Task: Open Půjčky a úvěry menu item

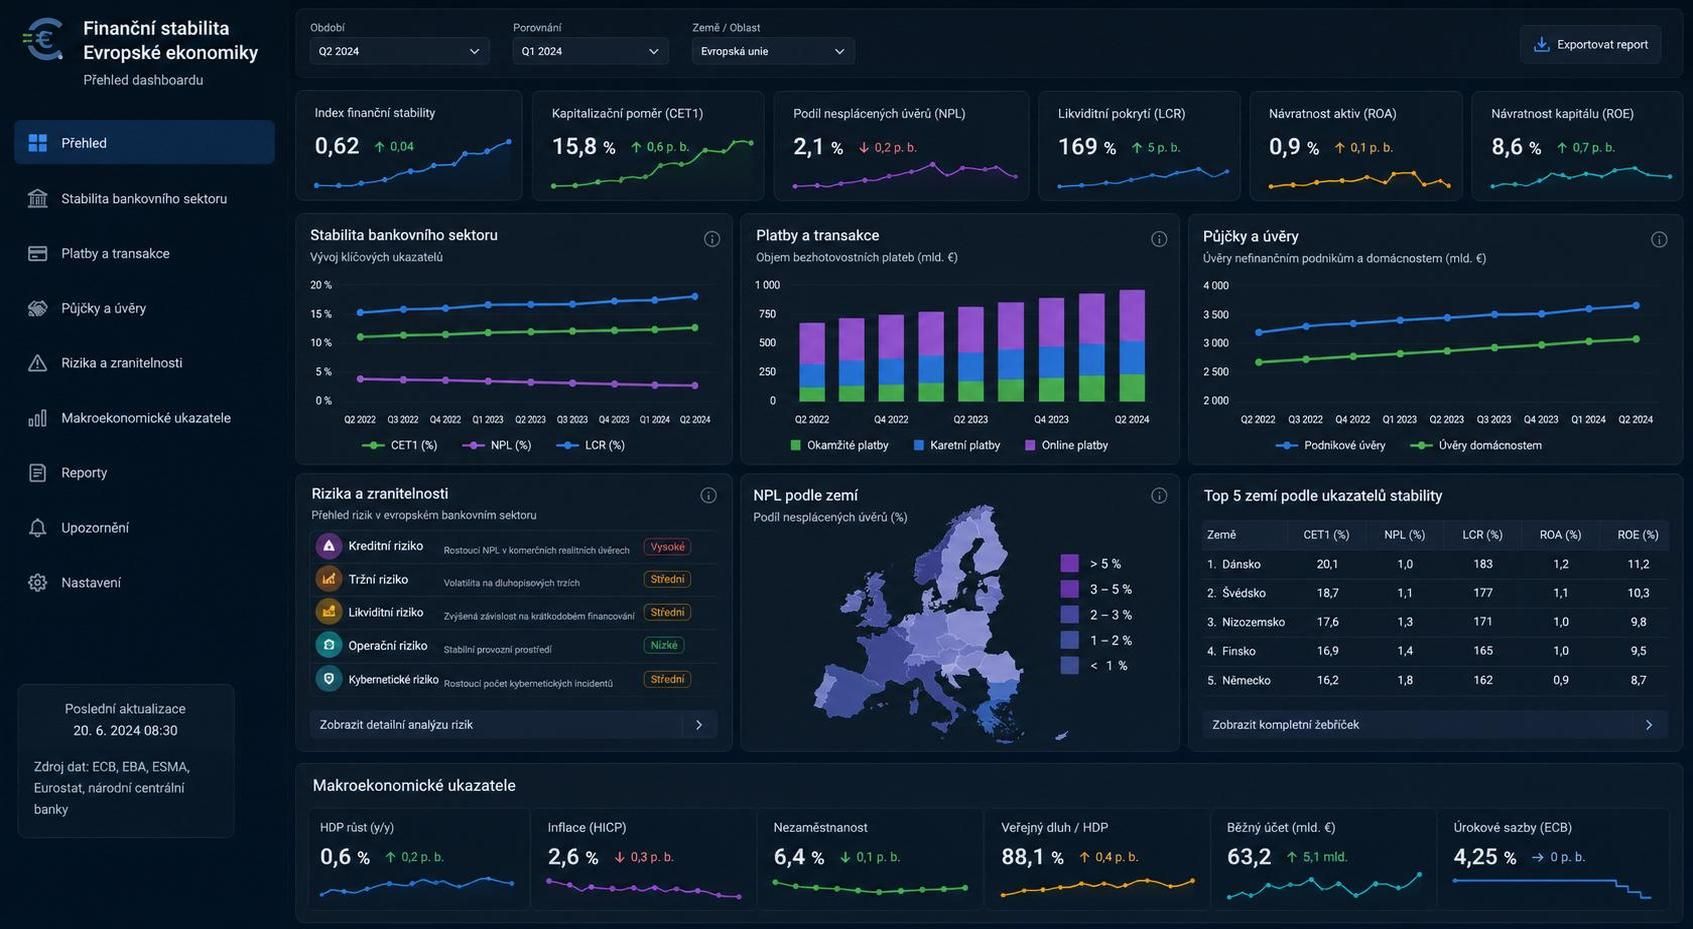Action: (x=144, y=308)
